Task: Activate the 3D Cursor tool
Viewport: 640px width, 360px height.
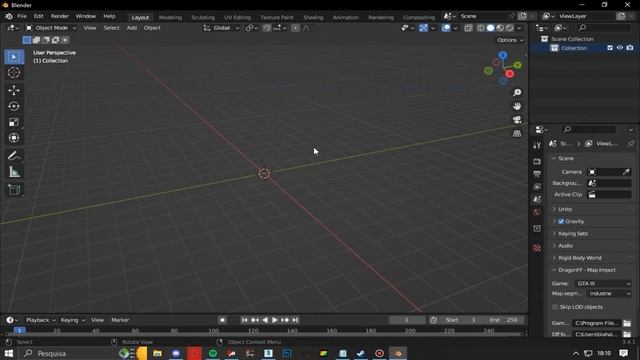Action: 14,73
